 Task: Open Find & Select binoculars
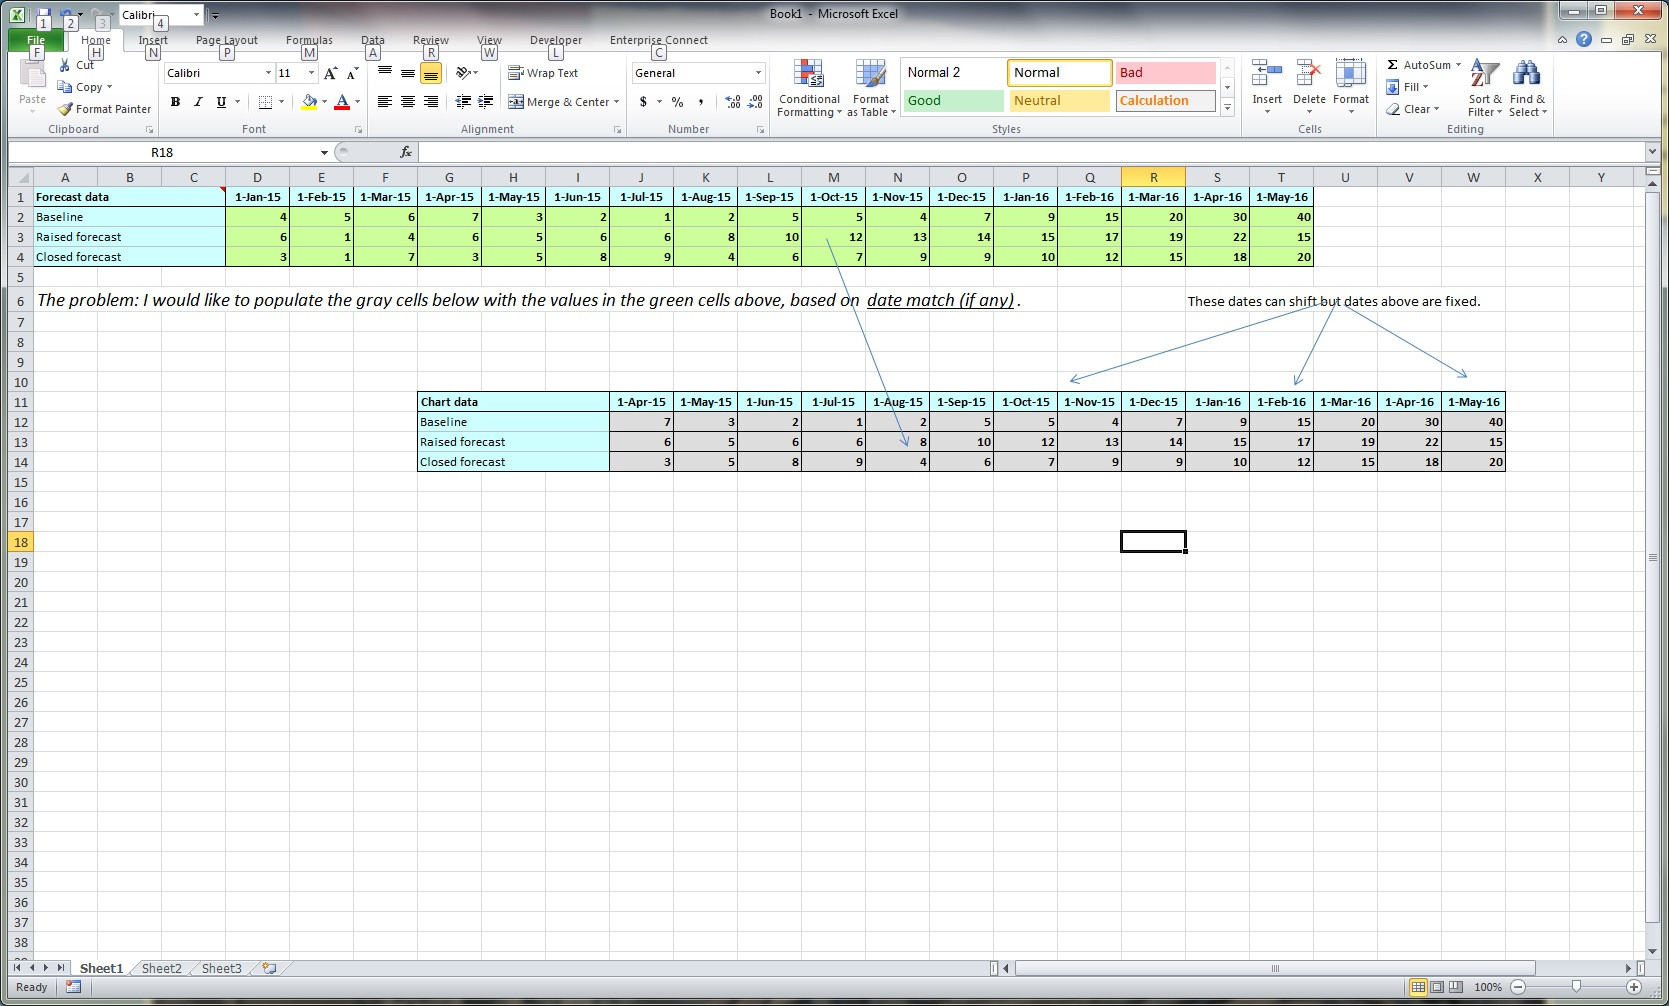1527,88
